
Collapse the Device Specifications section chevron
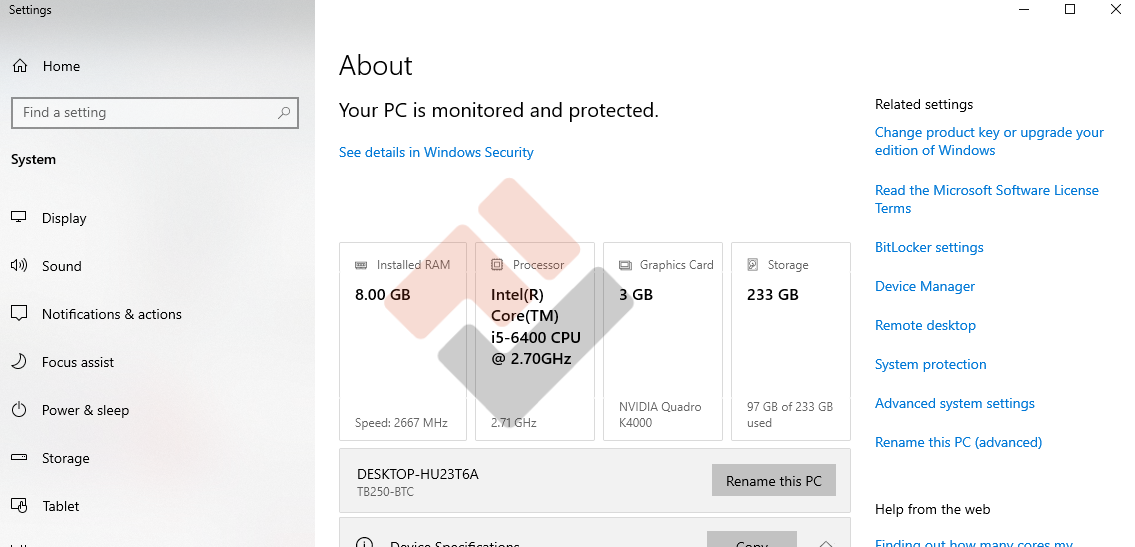pyautogui.click(x=826, y=543)
